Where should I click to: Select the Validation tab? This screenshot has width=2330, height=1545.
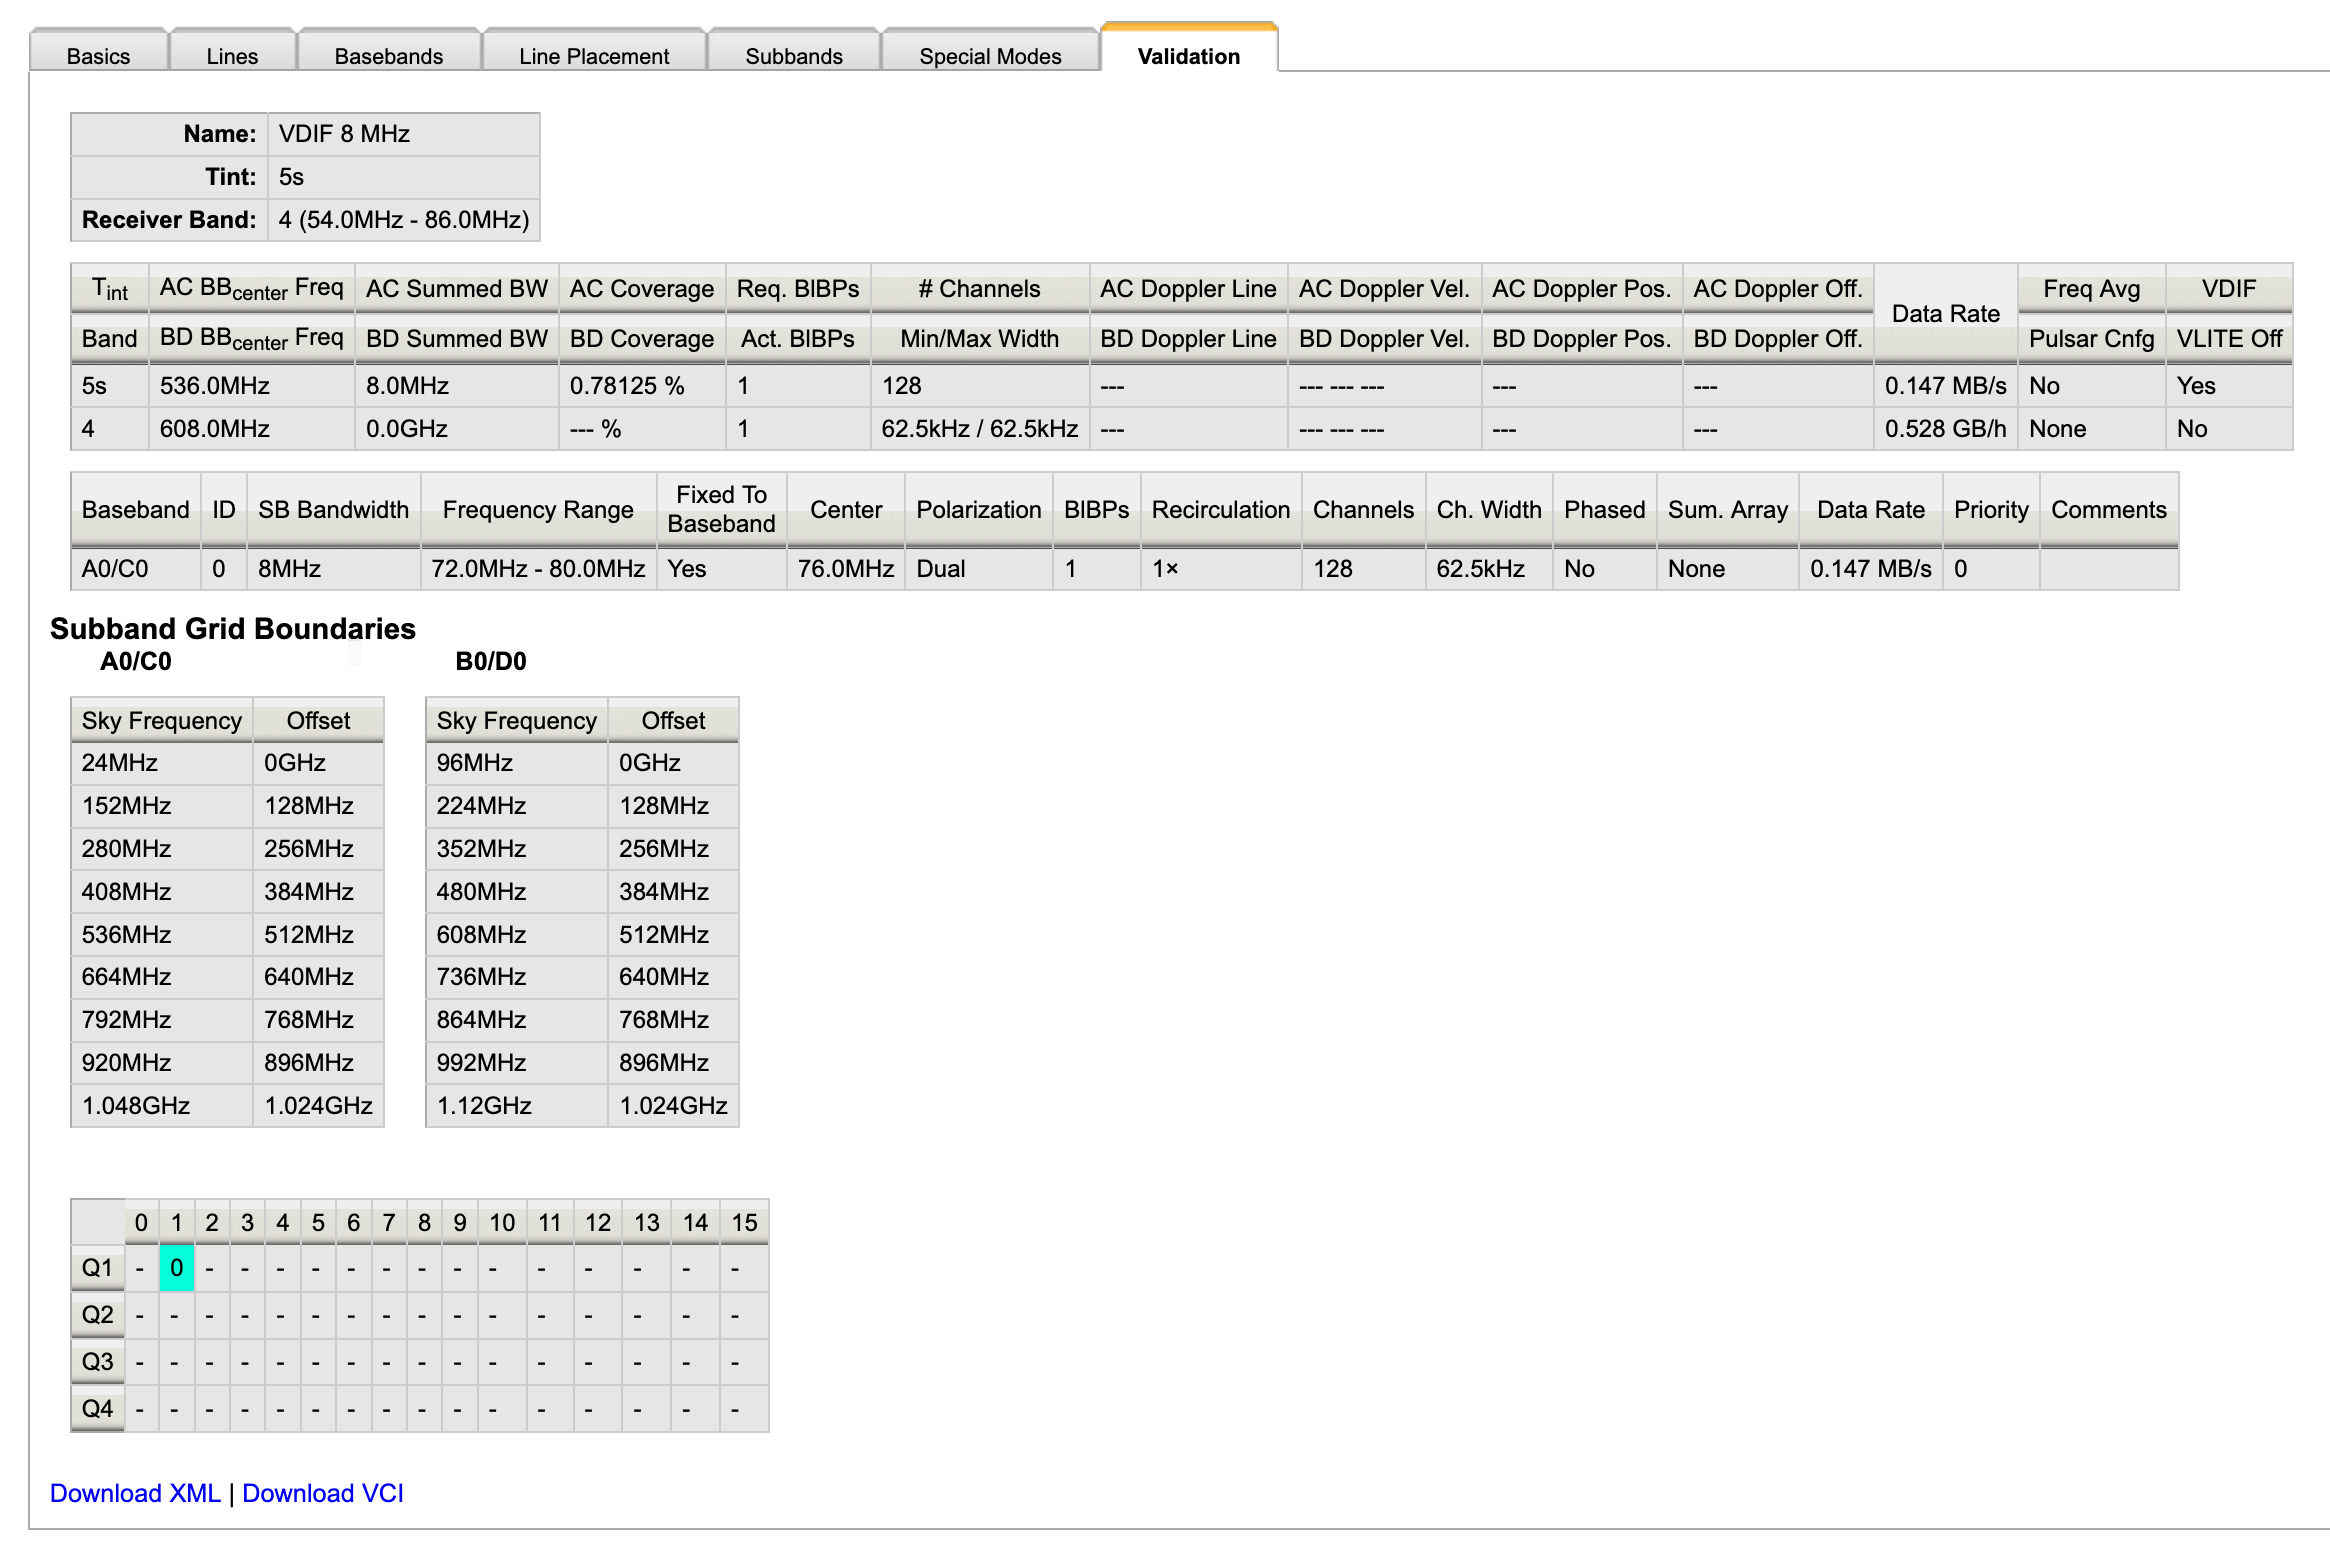point(1187,57)
